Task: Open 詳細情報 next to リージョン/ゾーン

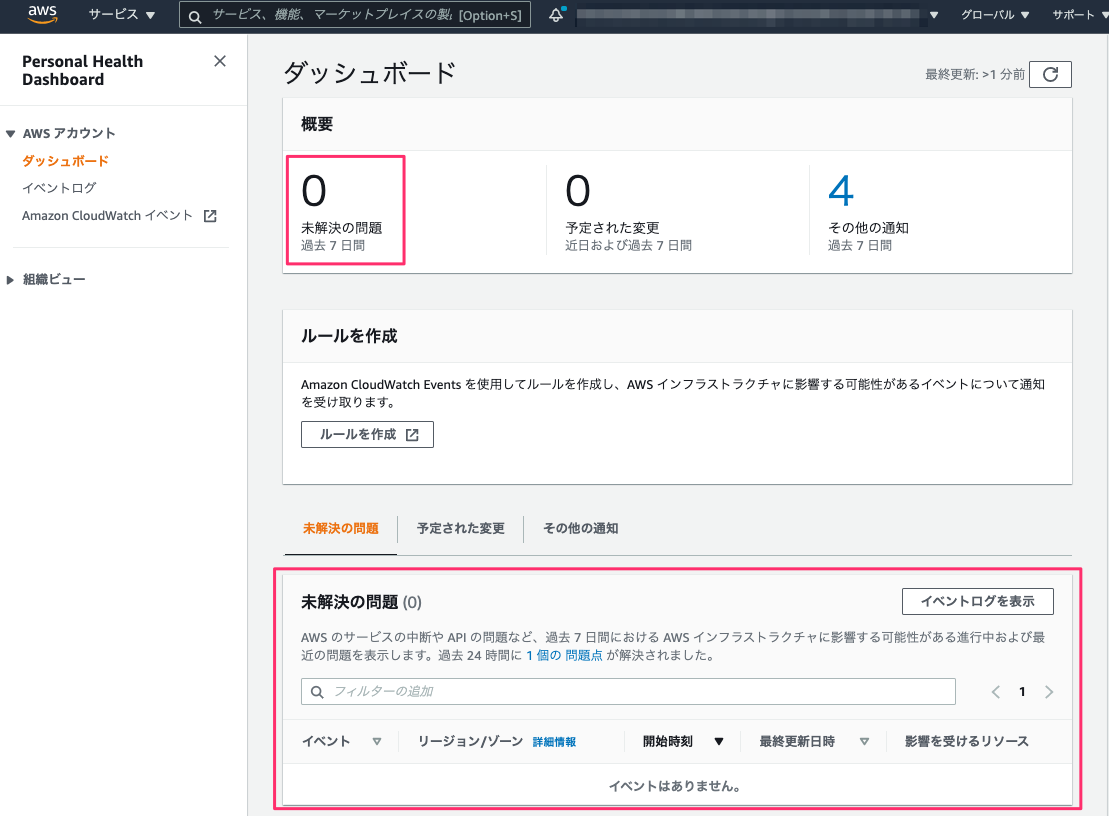Action: pos(554,742)
